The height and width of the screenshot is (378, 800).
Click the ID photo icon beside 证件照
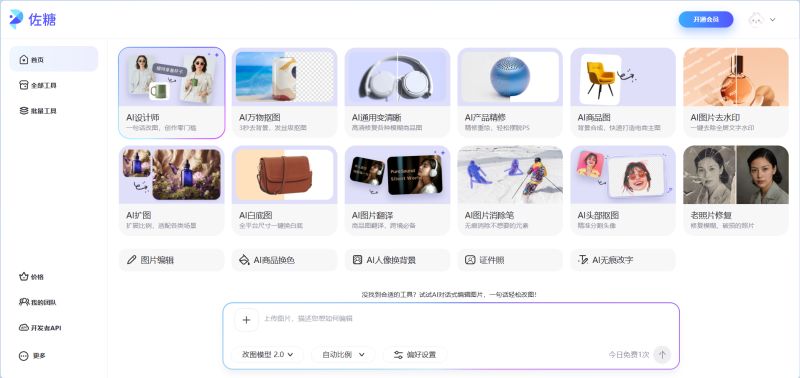pyautogui.click(x=470, y=260)
